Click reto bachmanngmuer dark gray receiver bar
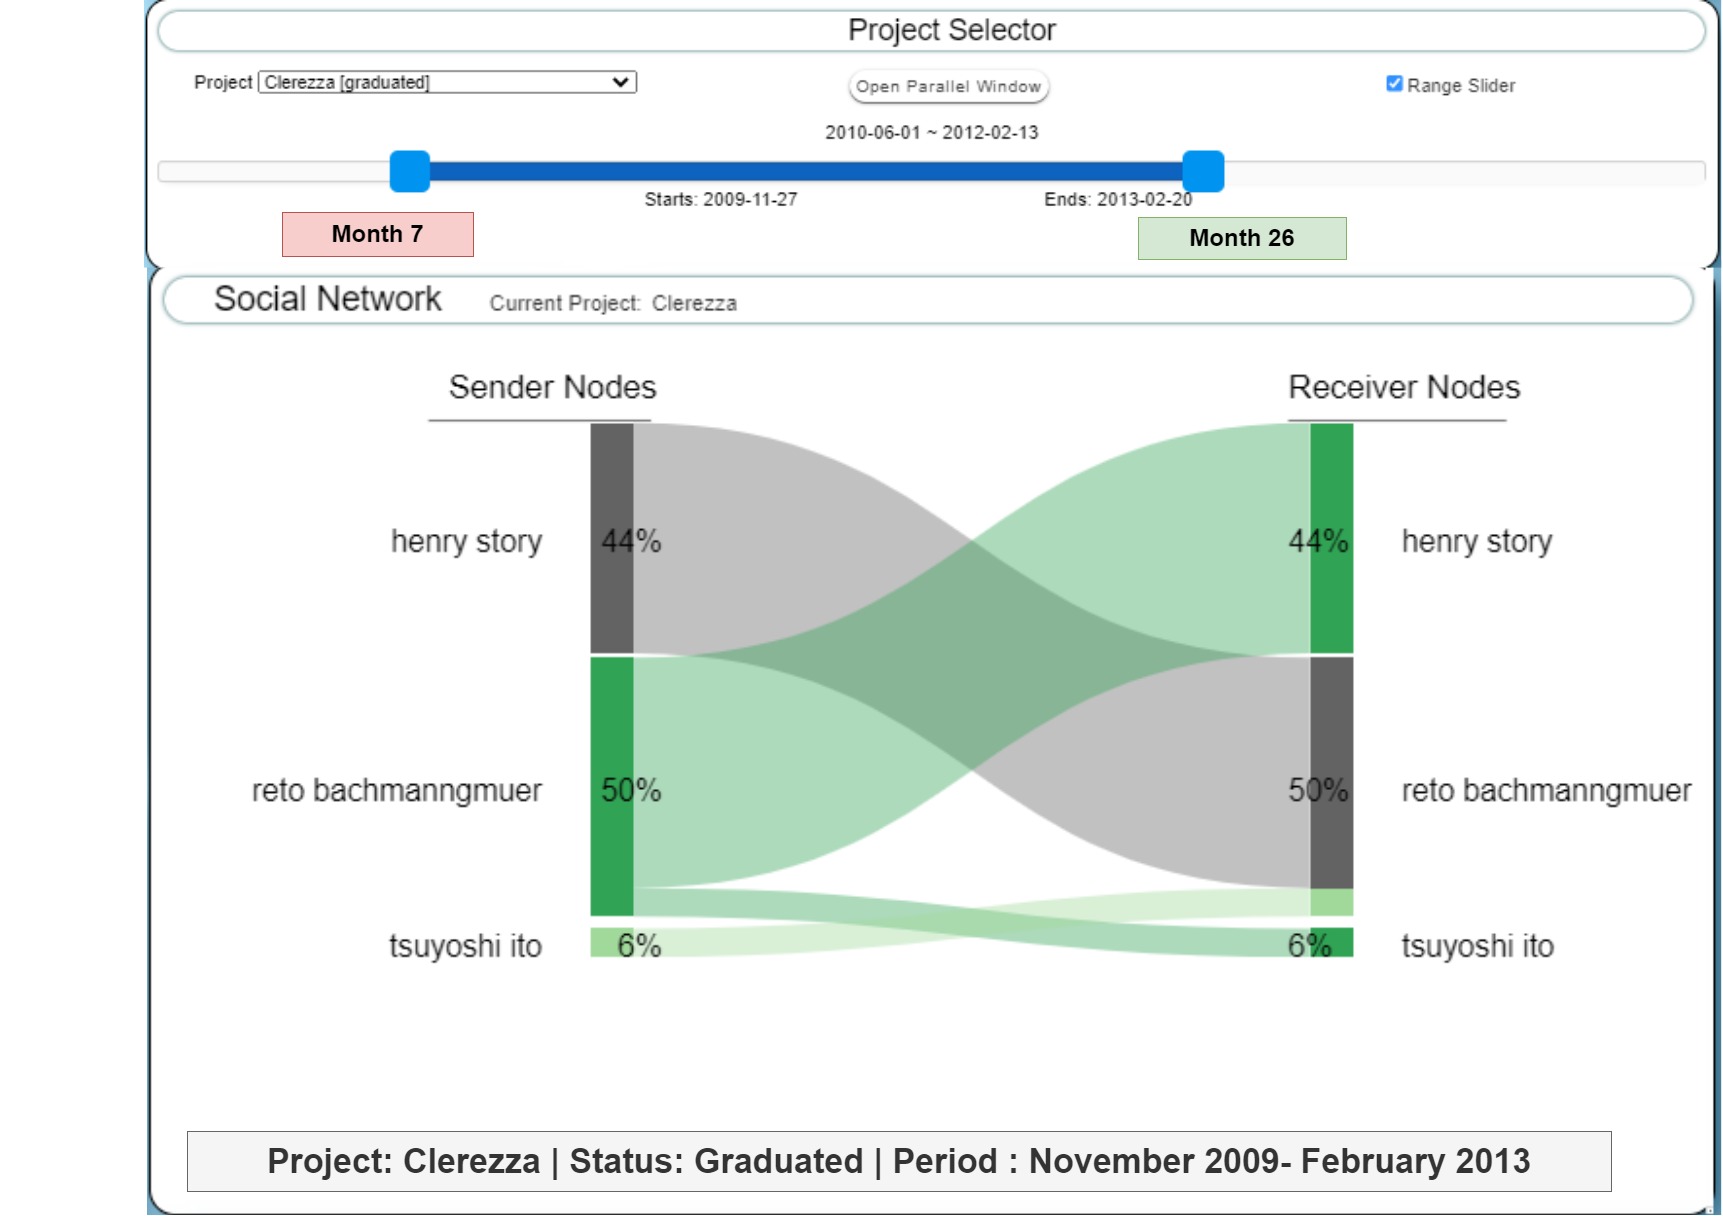 click(x=1331, y=772)
